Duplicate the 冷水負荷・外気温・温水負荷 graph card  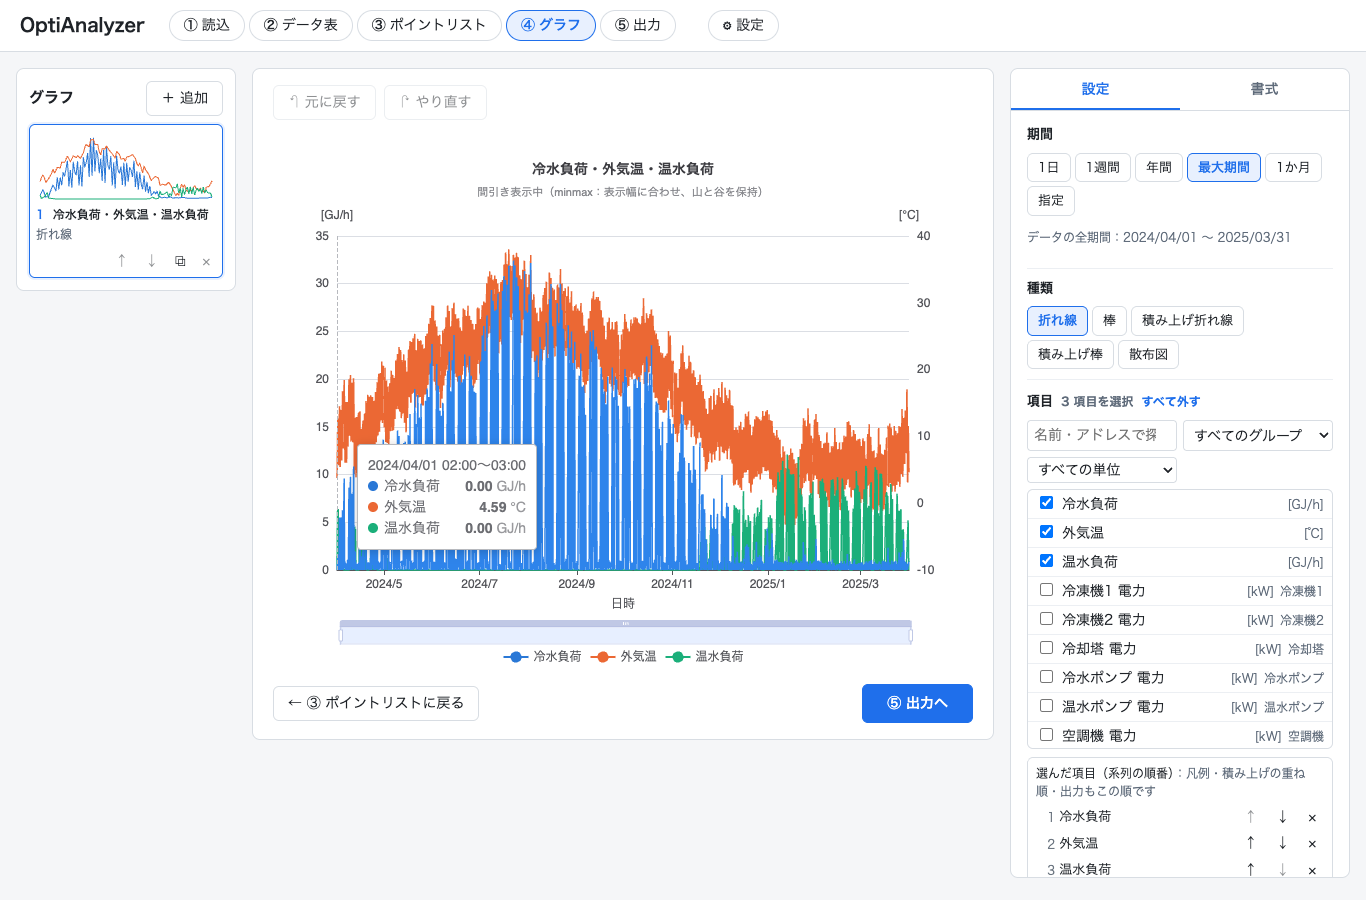(180, 261)
